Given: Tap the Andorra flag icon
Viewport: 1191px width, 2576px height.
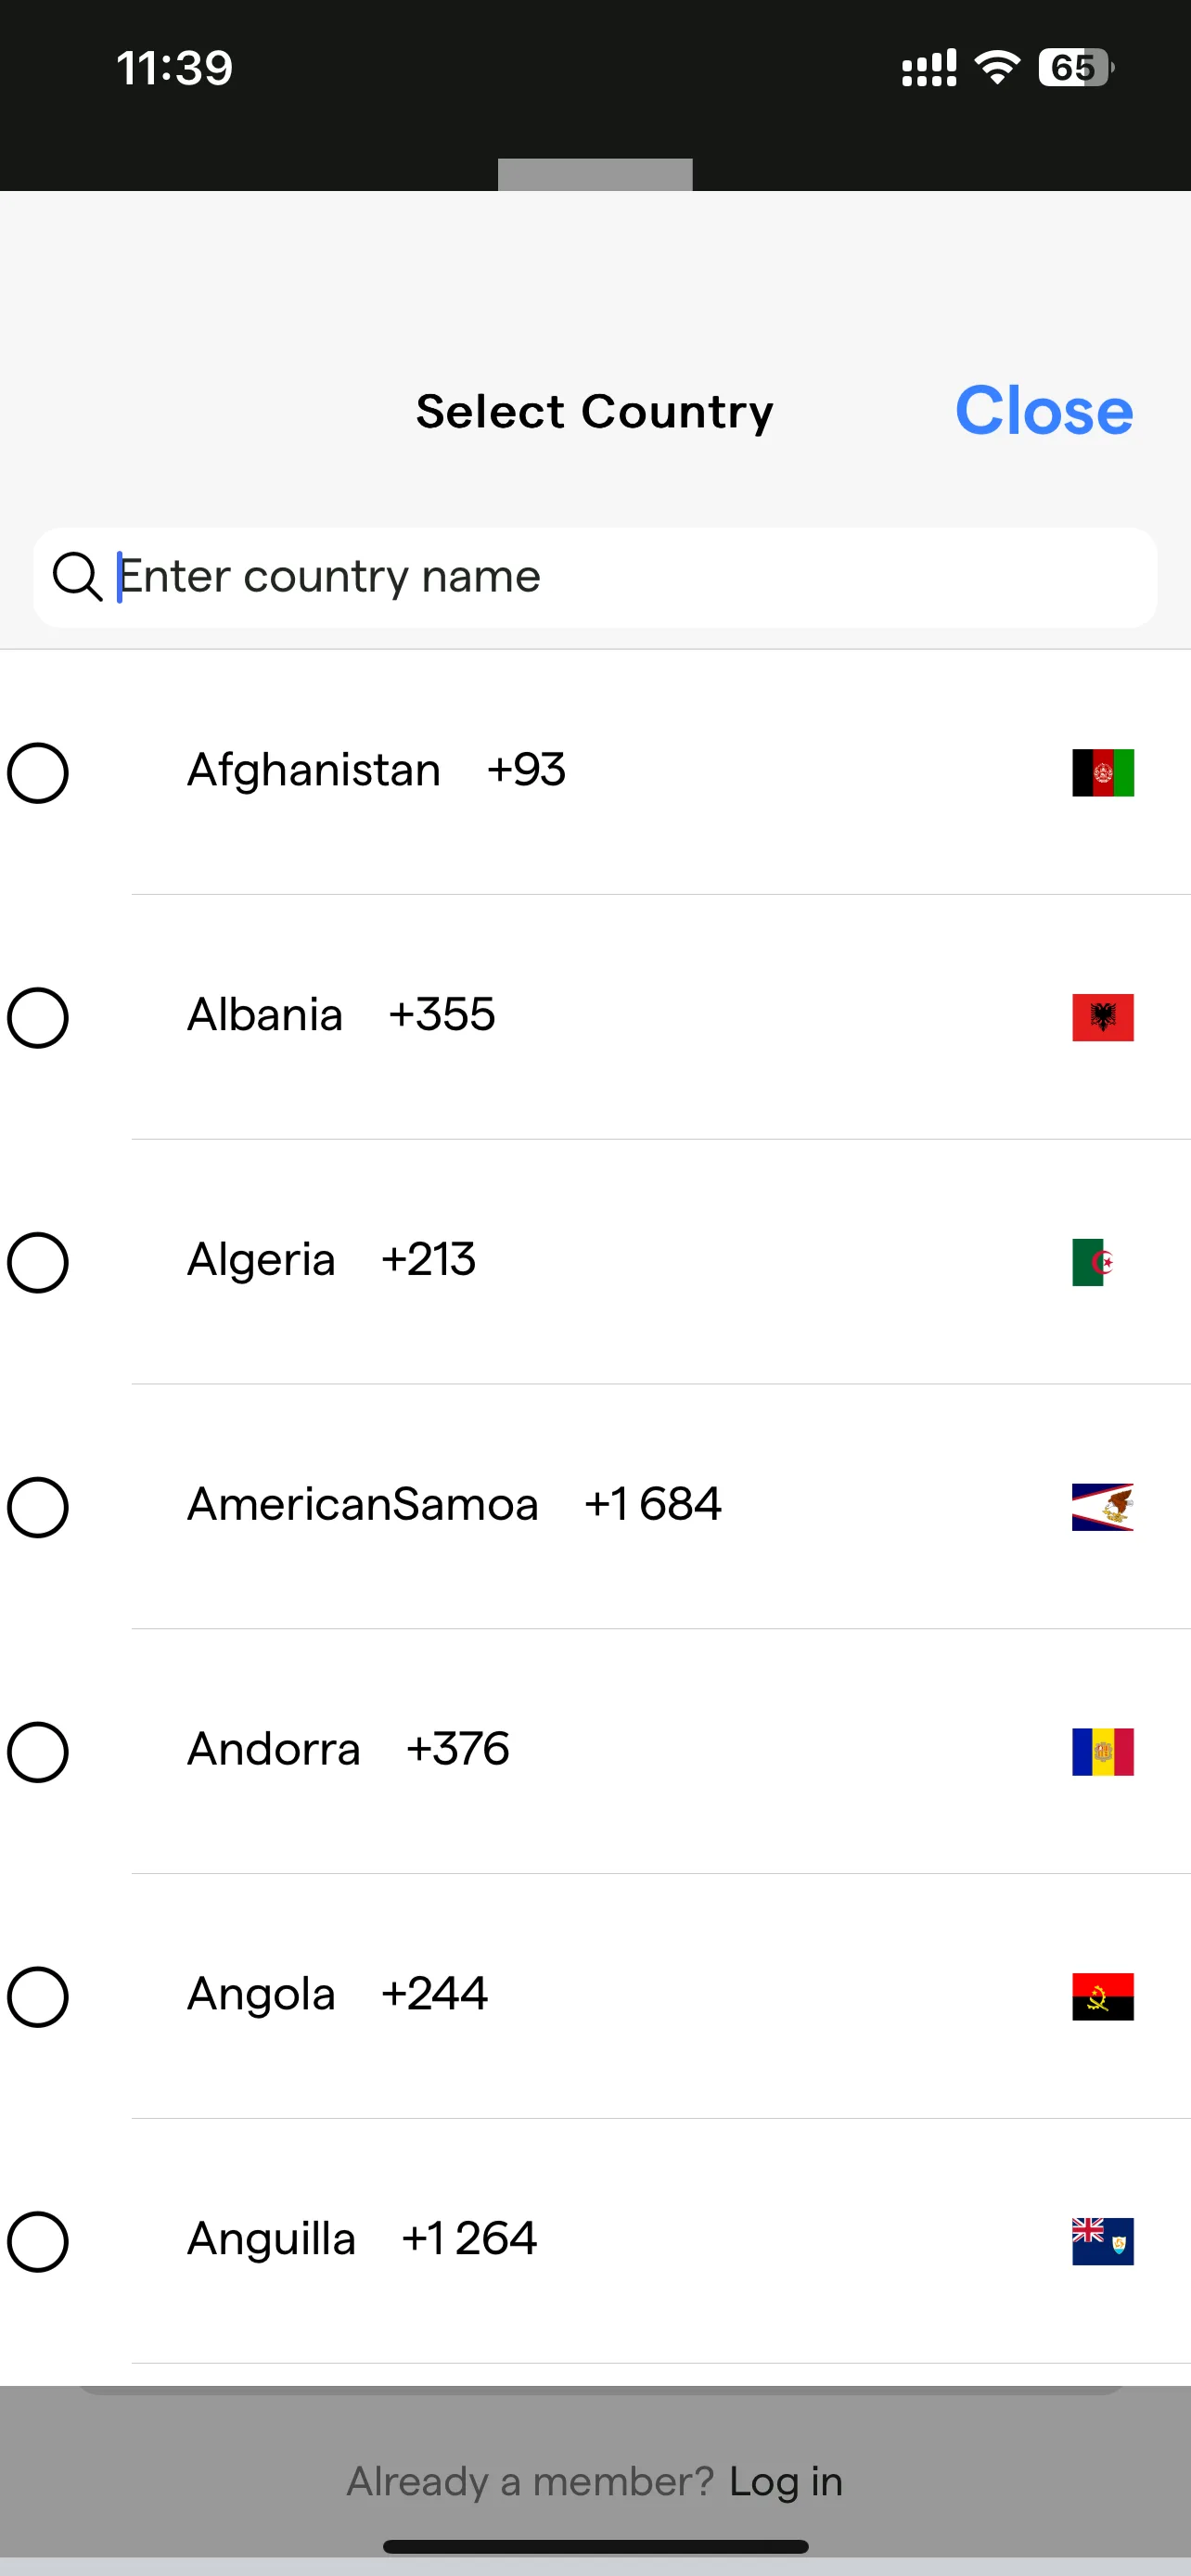Looking at the screenshot, I should pos(1102,1752).
